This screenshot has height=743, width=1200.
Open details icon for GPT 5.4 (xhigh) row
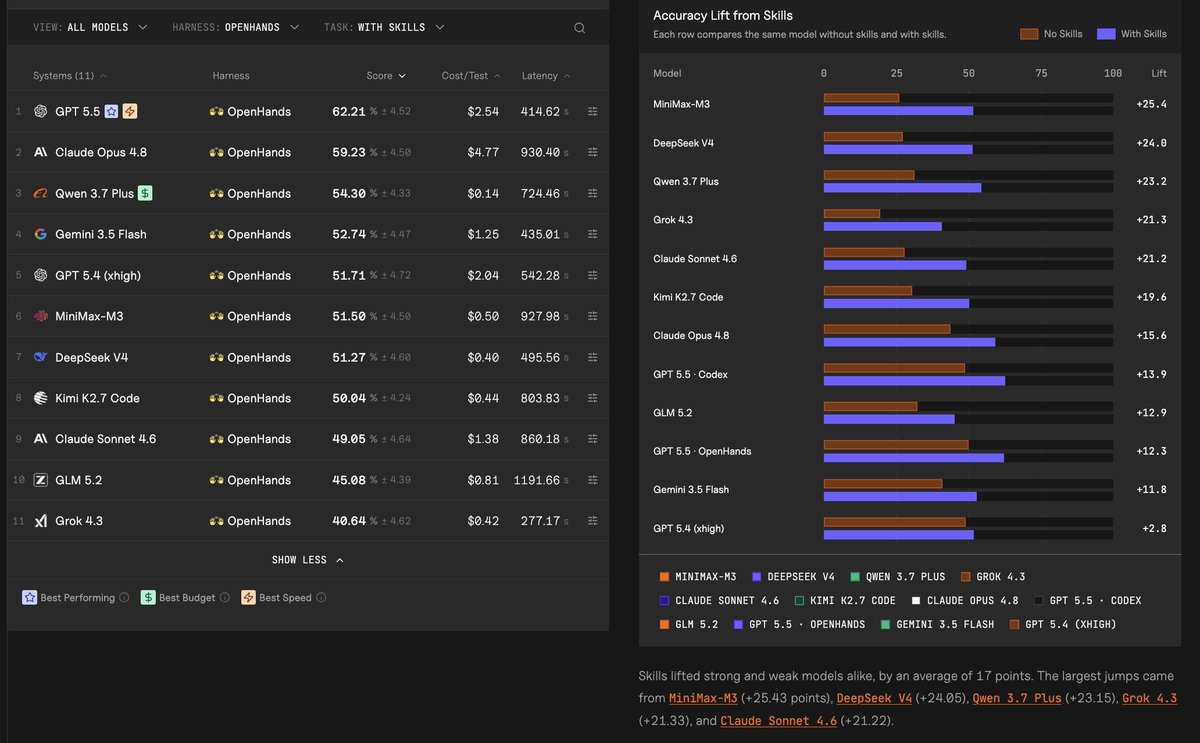point(593,275)
